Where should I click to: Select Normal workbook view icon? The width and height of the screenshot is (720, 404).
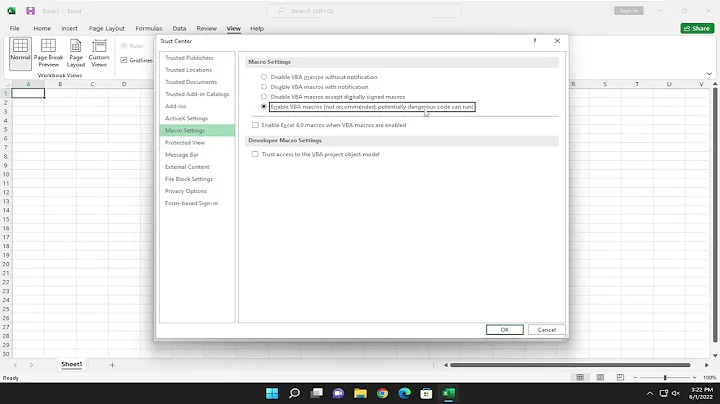[x=20, y=53]
